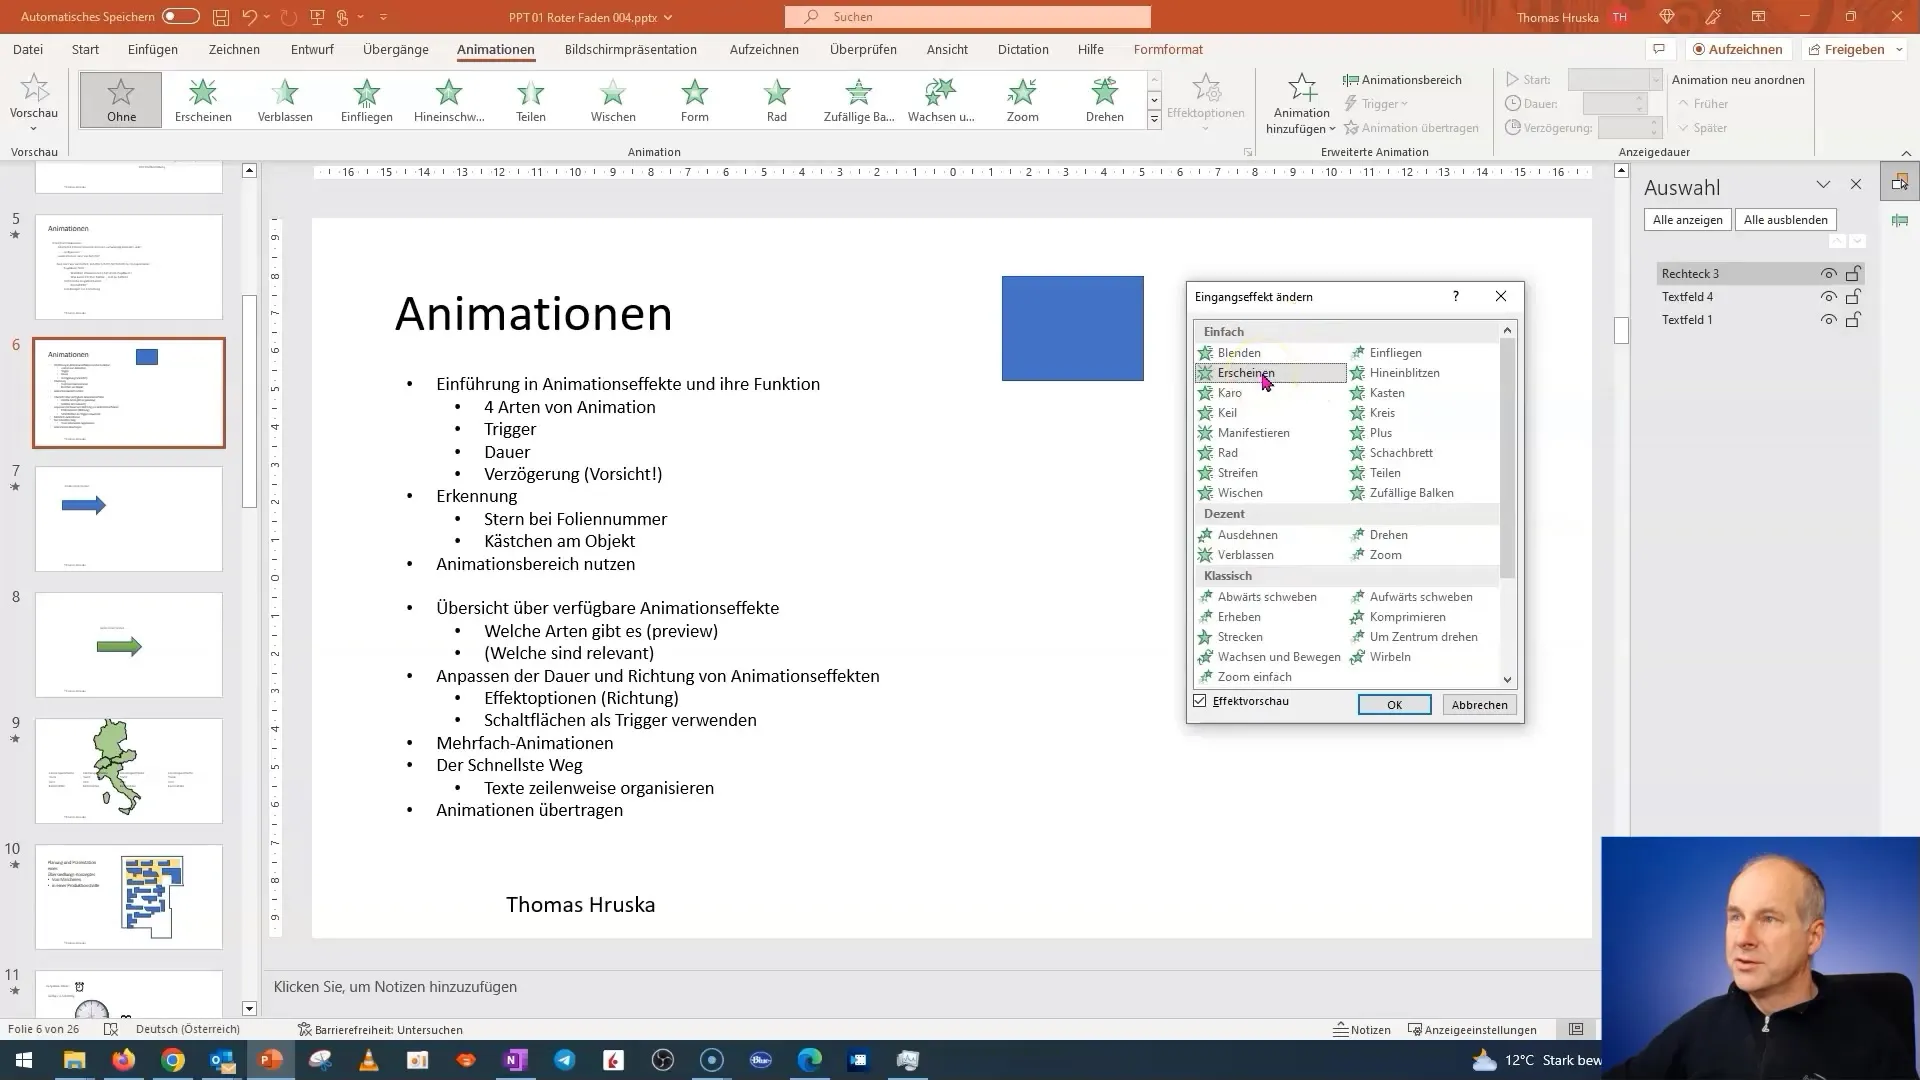Click the Aufzeichnen button at top right

click(1738, 49)
